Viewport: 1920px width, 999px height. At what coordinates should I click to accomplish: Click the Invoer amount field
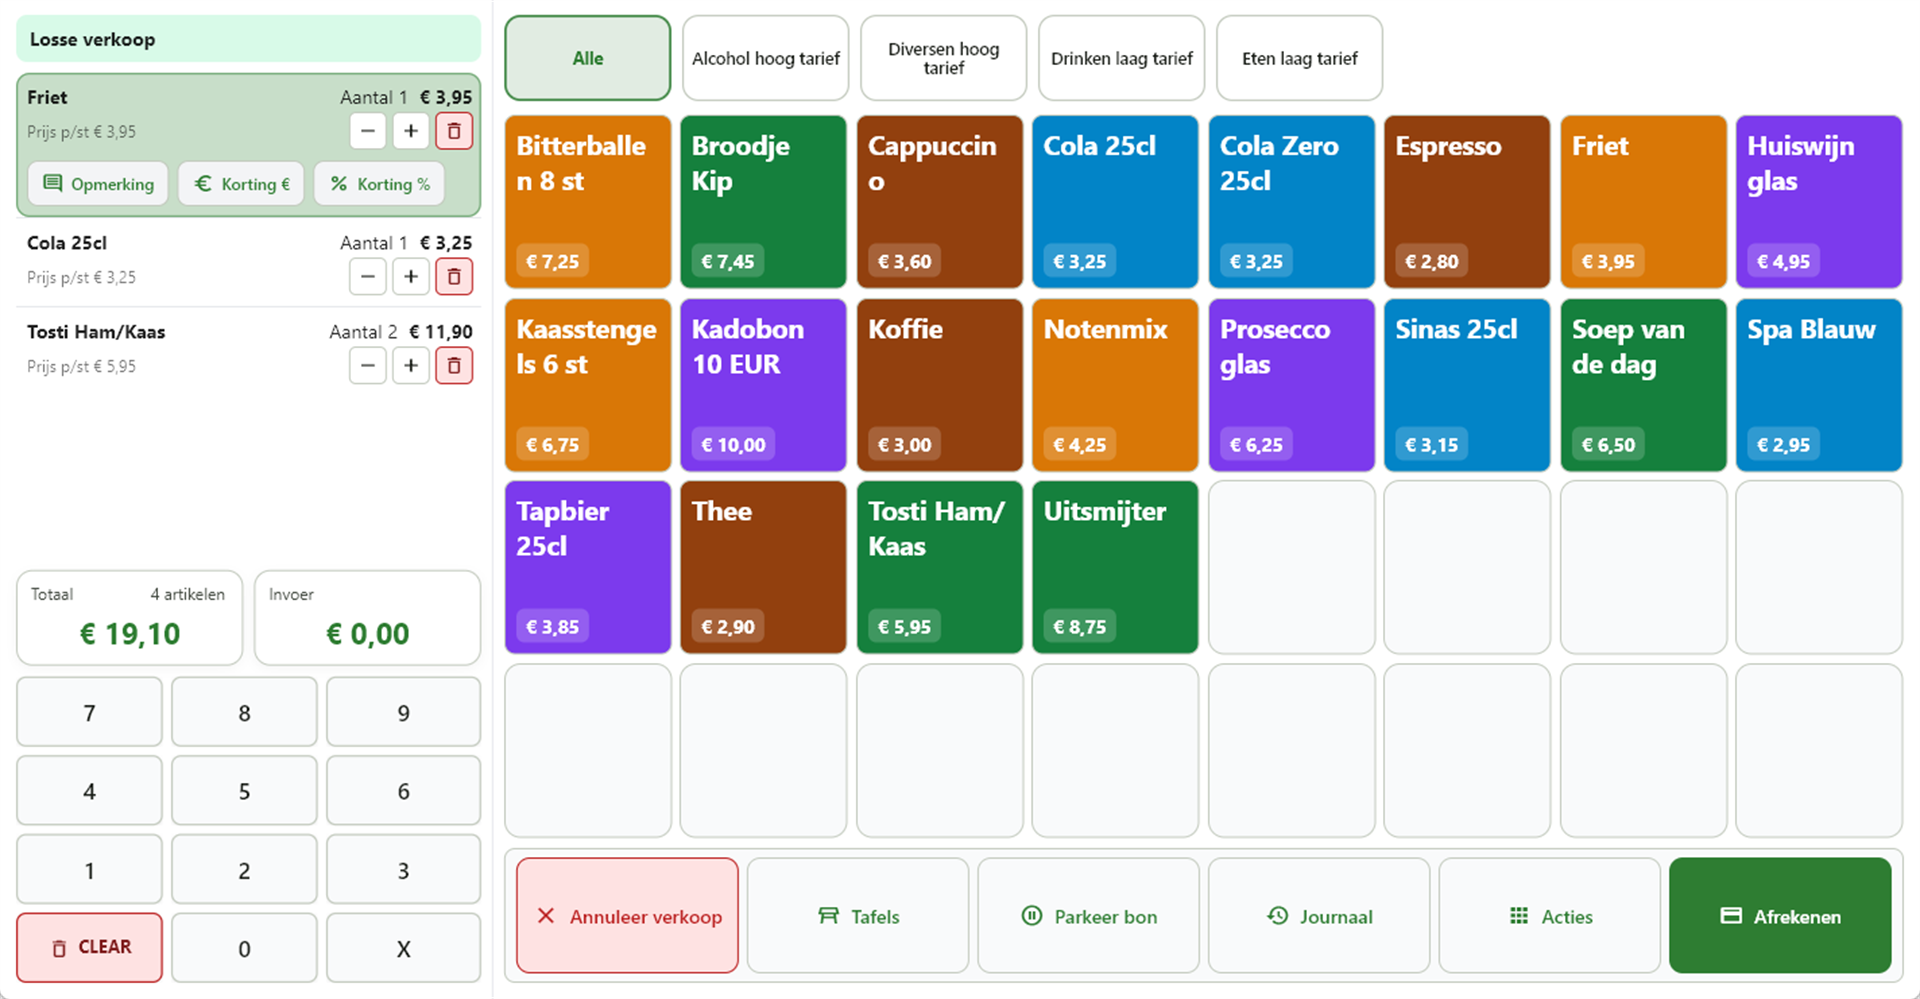[368, 618]
